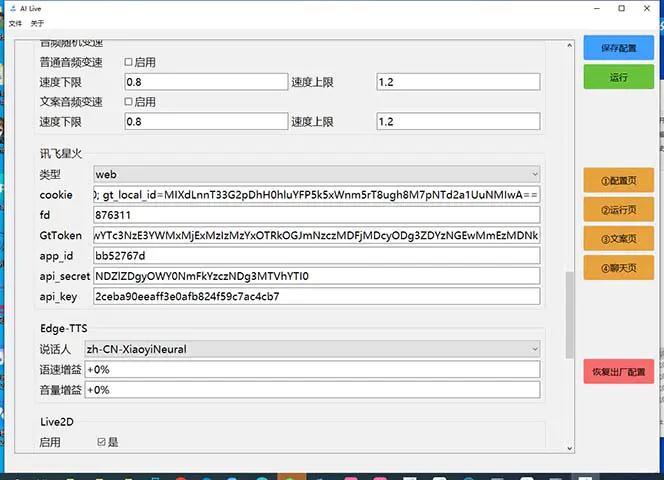The height and width of the screenshot is (480, 664).
Task: Open the 关于 (About) menu
Action: [37, 23]
